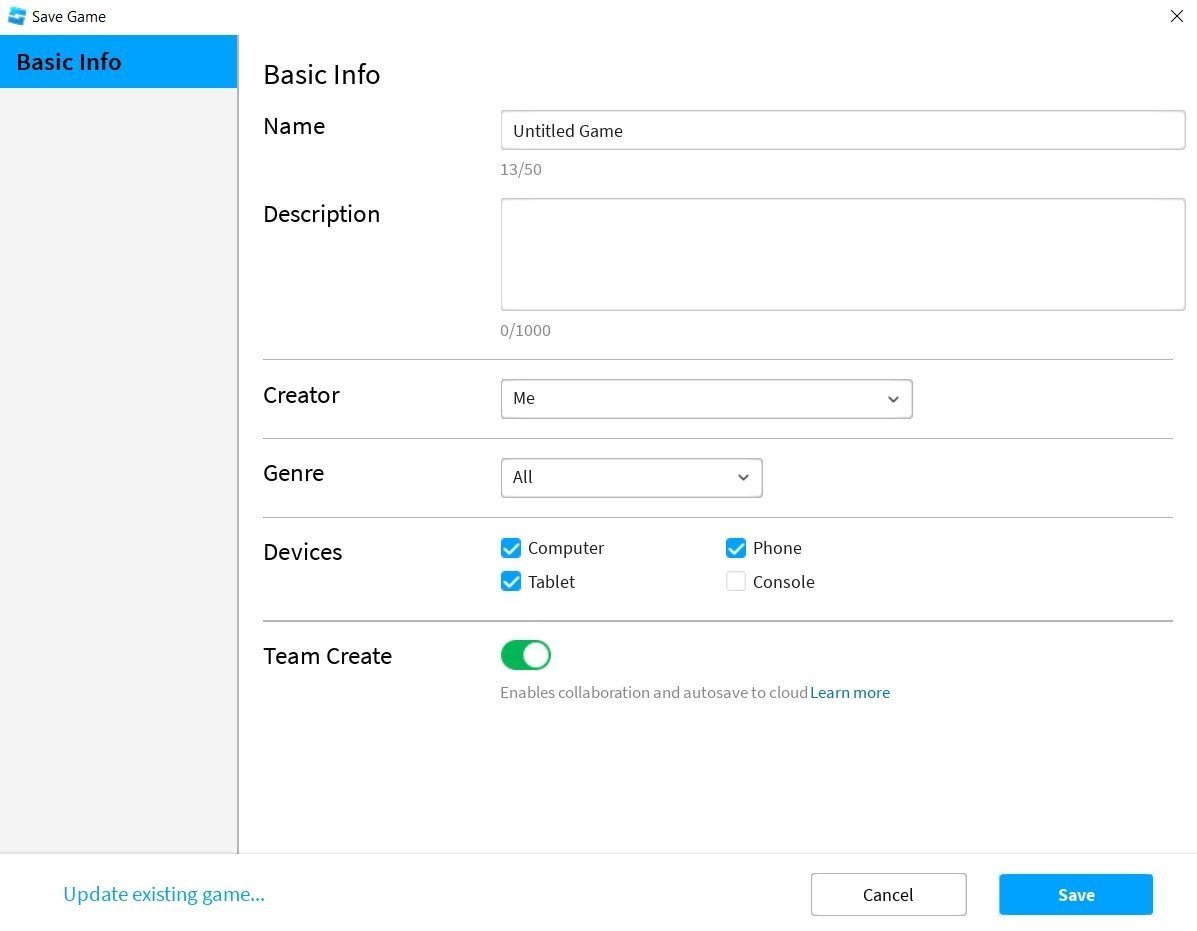Click the Devices label
Viewport: 1197px width, 931px height.
302,552
